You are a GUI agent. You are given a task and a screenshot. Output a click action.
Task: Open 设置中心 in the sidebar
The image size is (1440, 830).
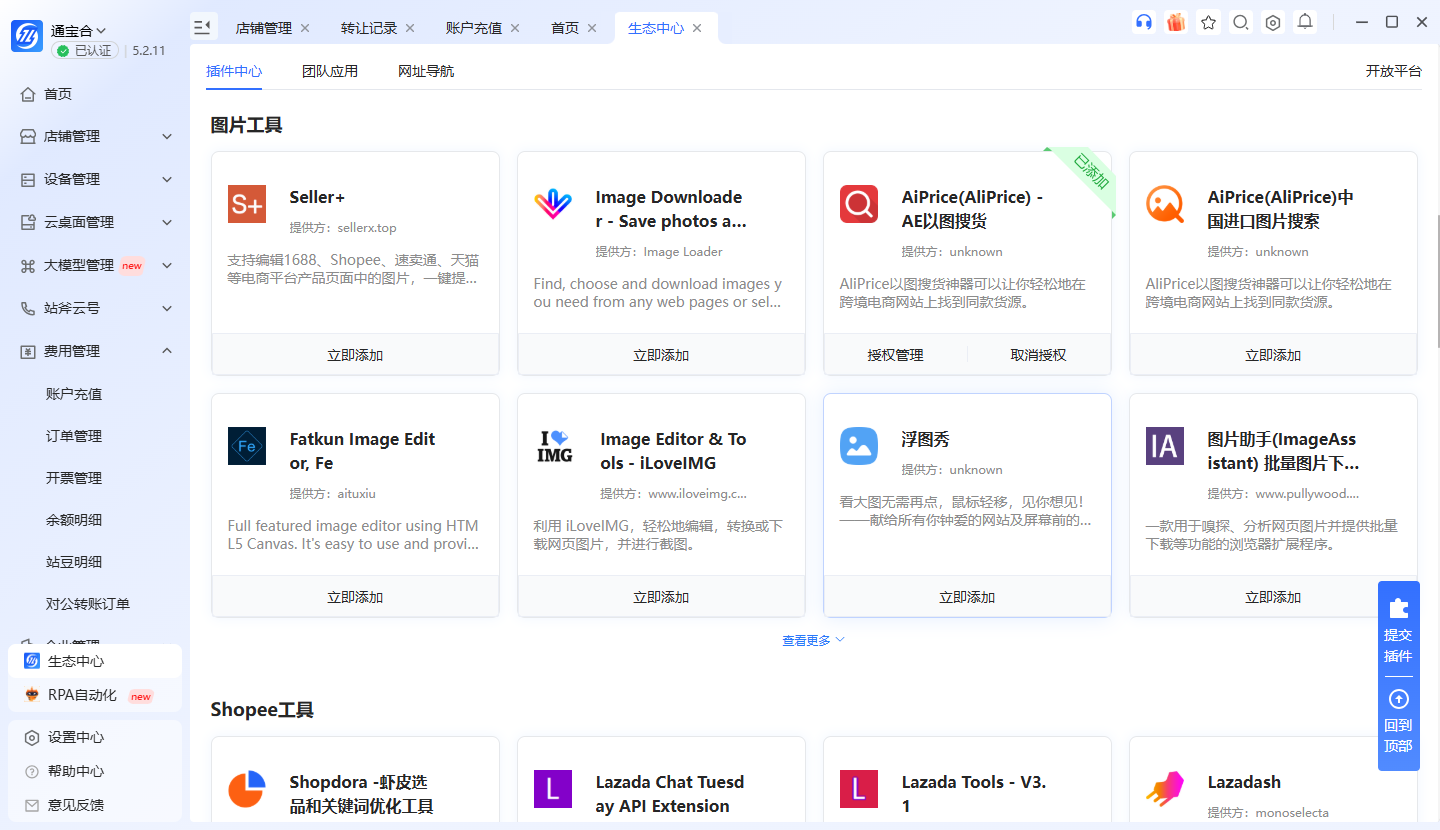(95, 737)
